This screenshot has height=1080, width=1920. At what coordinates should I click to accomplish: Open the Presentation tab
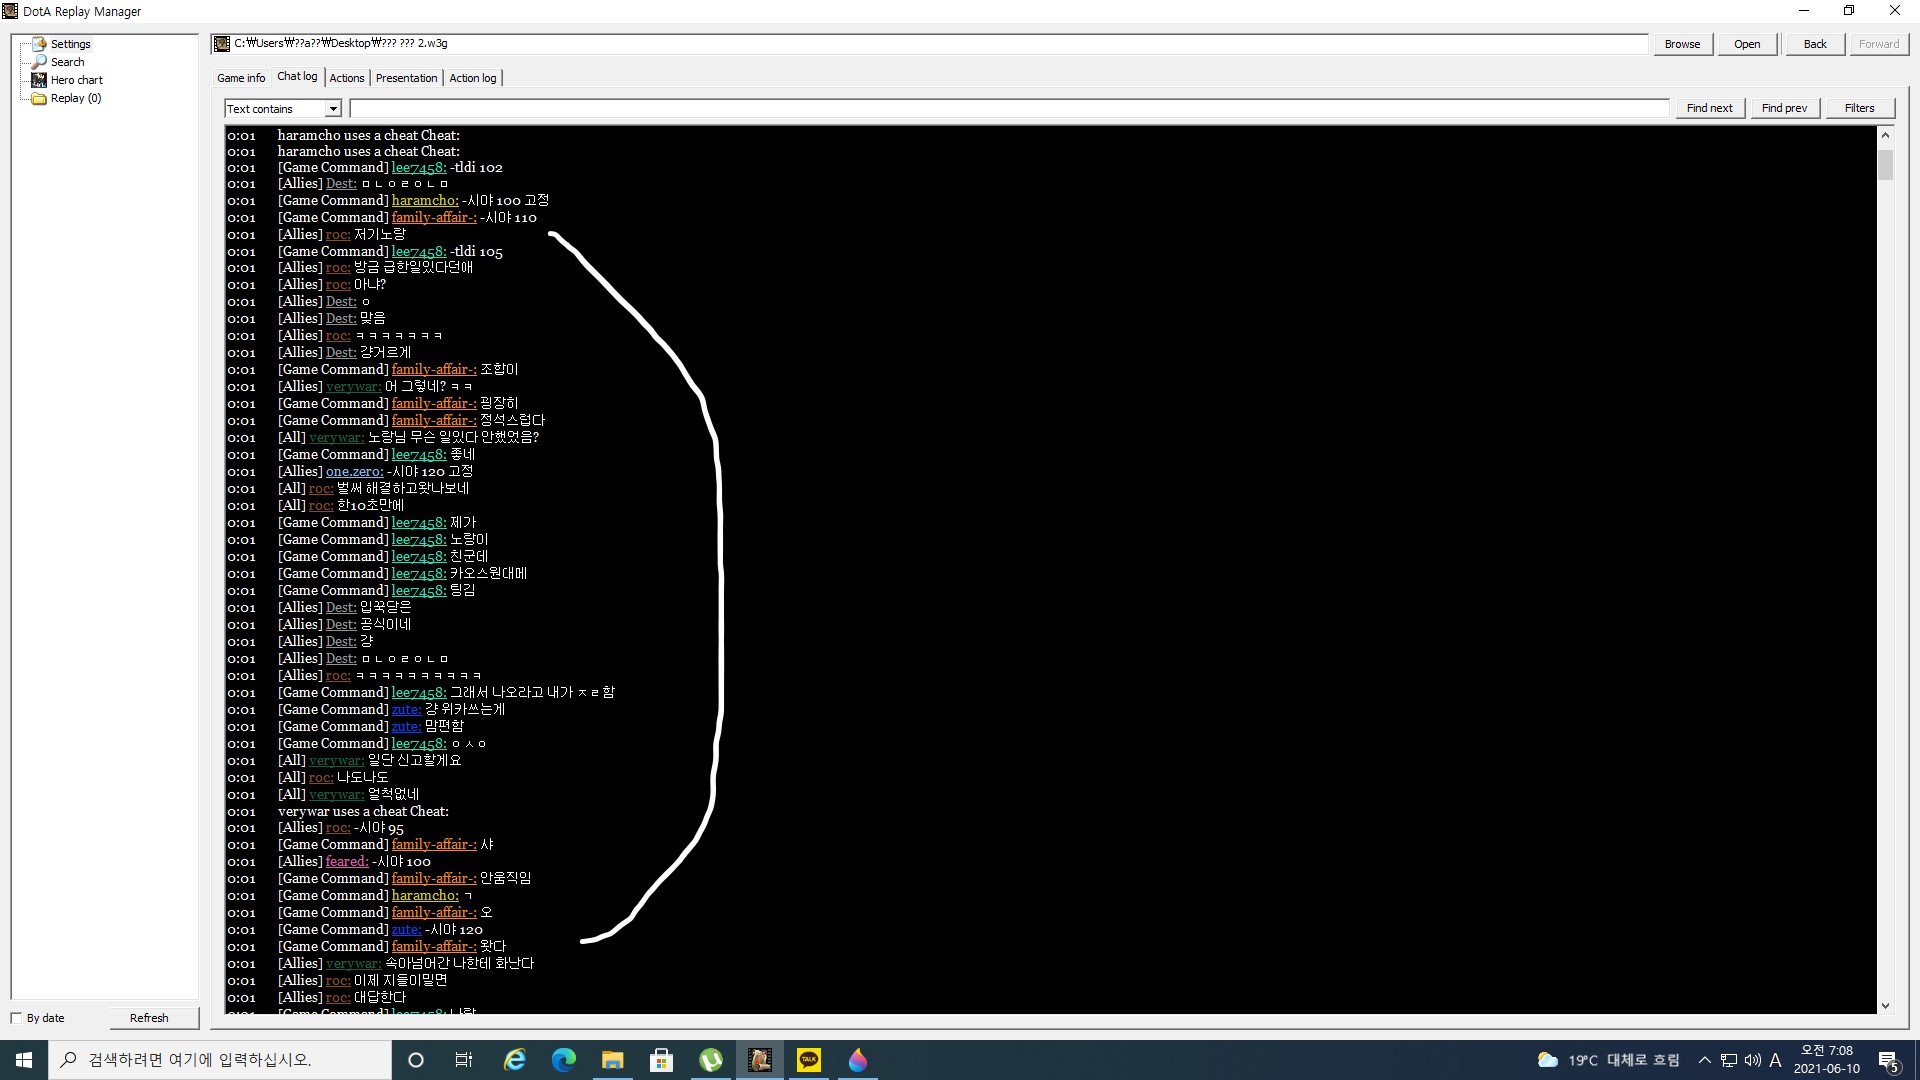[x=405, y=76]
